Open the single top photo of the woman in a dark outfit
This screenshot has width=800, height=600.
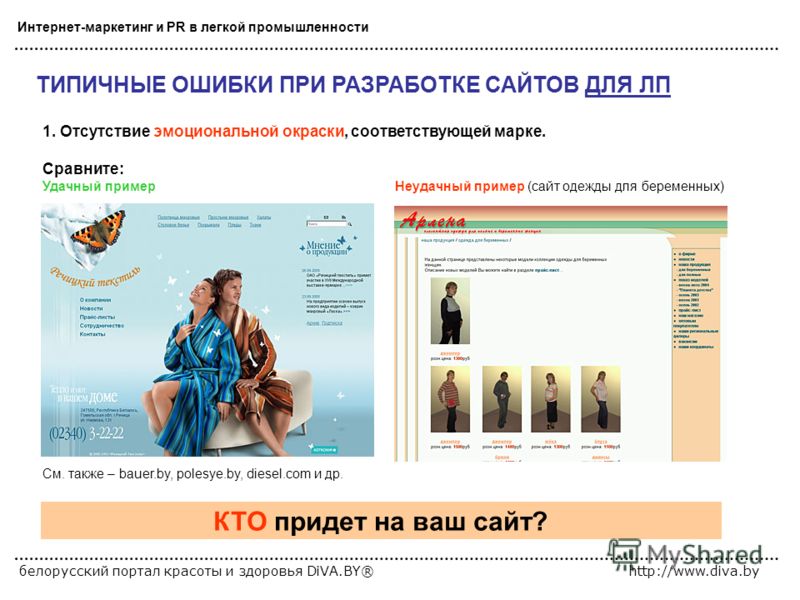coord(450,311)
